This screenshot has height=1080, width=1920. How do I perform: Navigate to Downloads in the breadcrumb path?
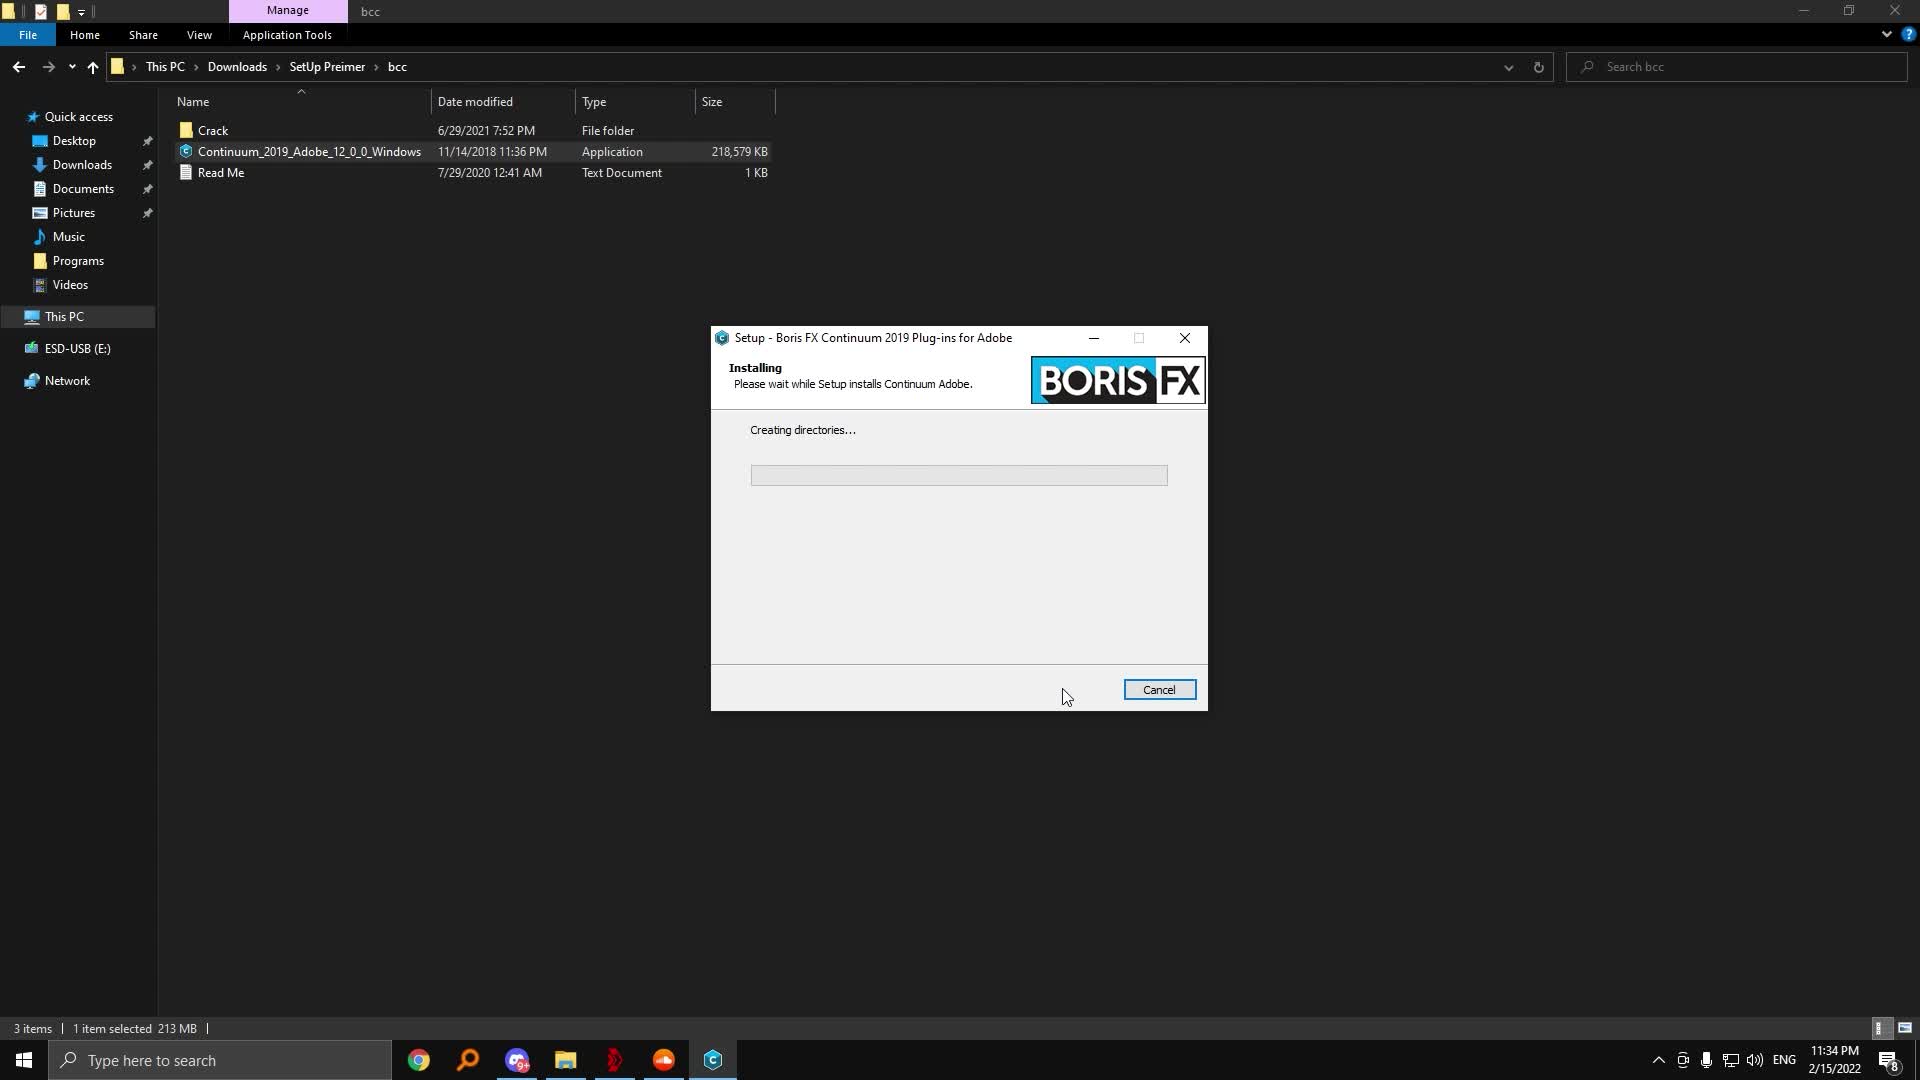pos(238,66)
